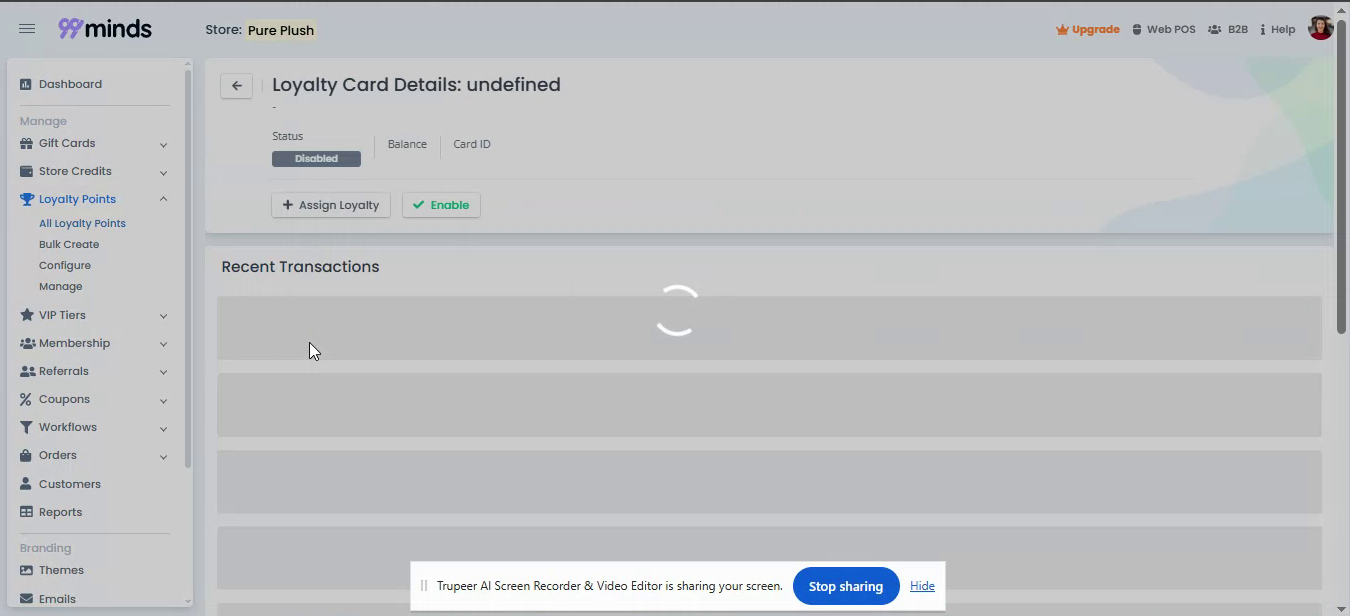Click the Referrals users icon

(x=27, y=371)
